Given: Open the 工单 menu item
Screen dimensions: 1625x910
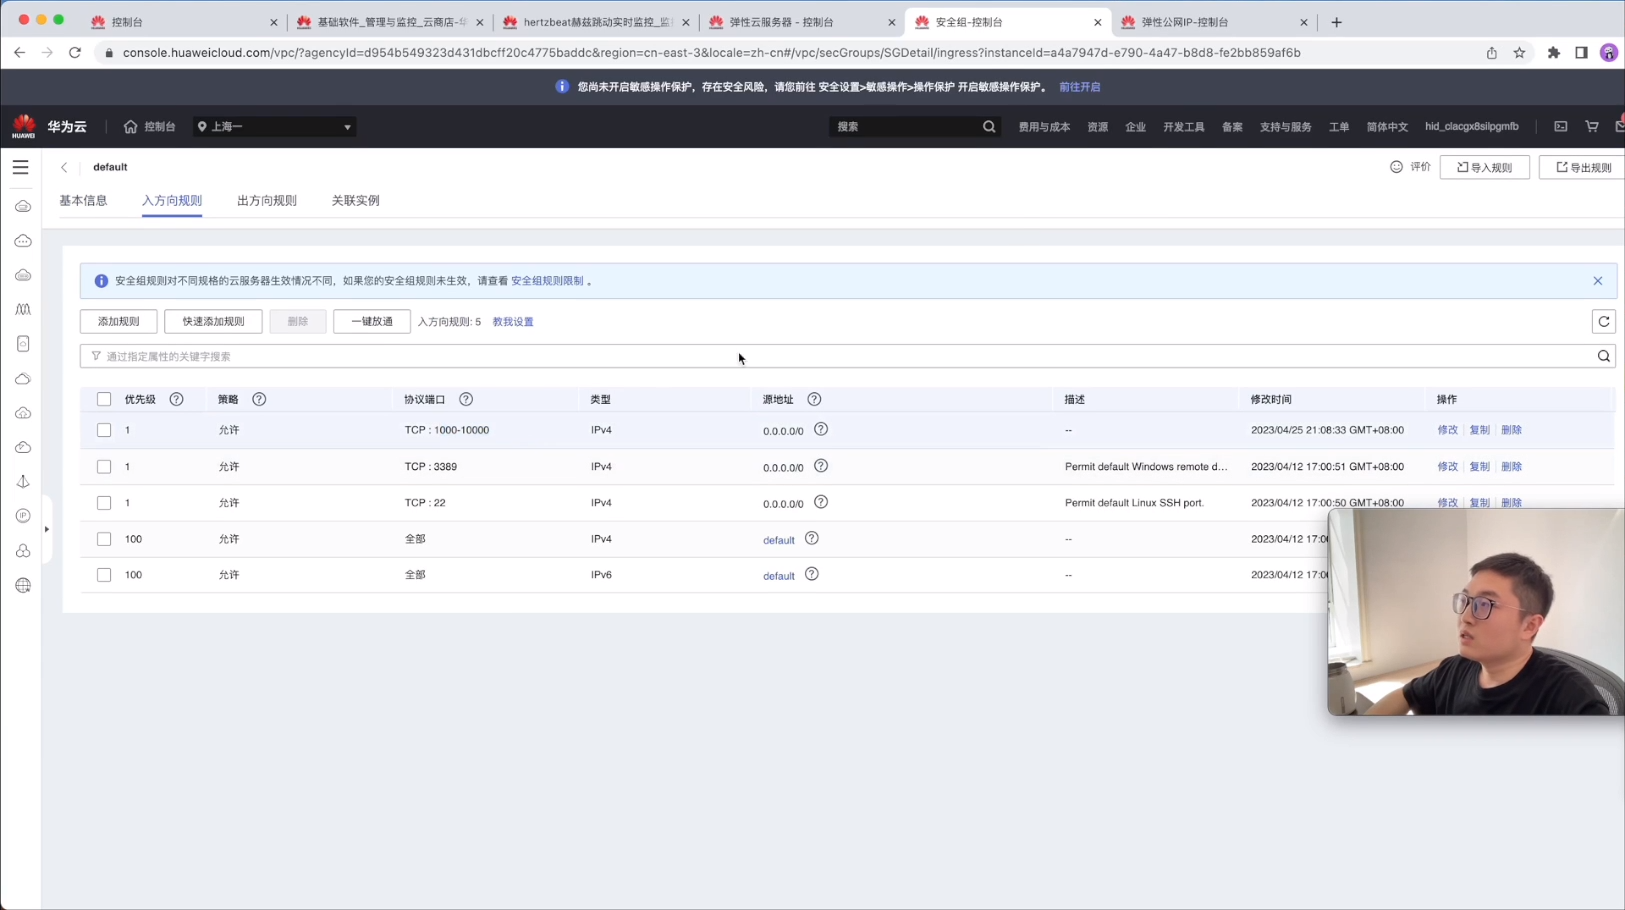Looking at the screenshot, I should [x=1339, y=127].
